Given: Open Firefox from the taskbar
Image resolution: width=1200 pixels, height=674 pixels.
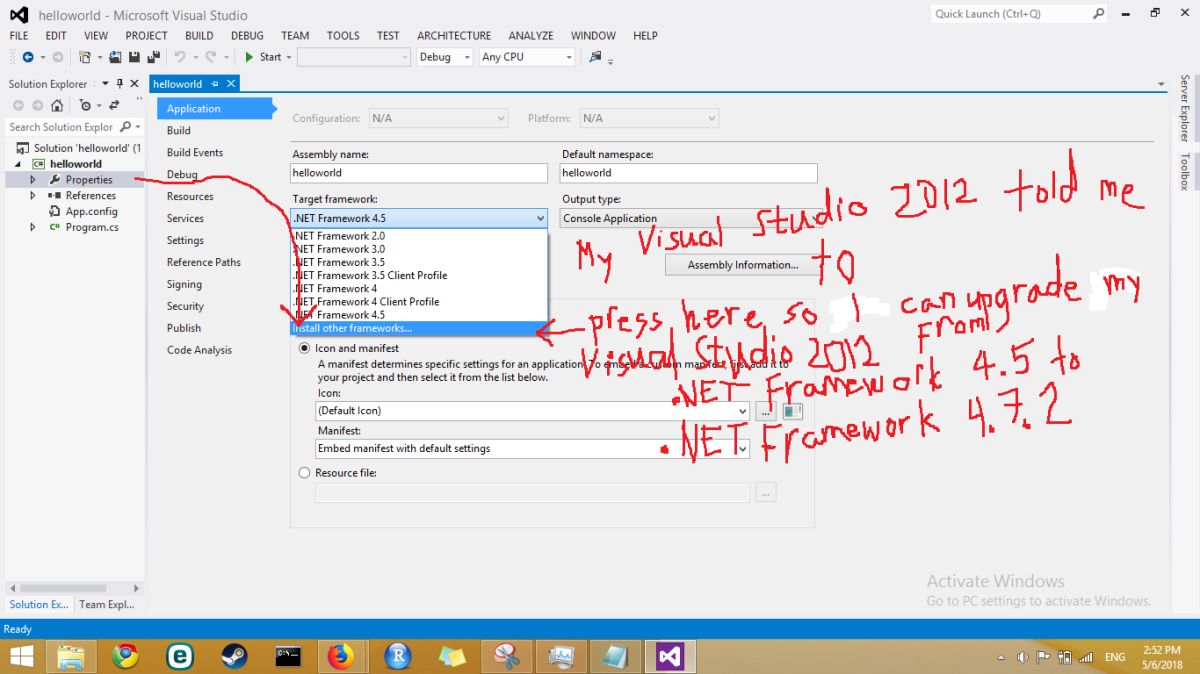Looking at the screenshot, I should (342, 656).
